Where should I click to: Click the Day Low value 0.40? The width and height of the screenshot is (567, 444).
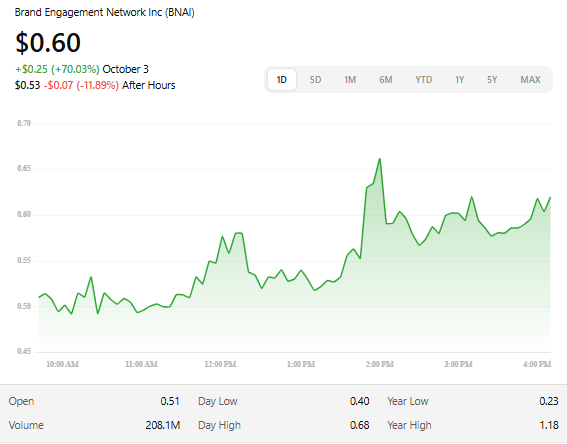click(359, 401)
